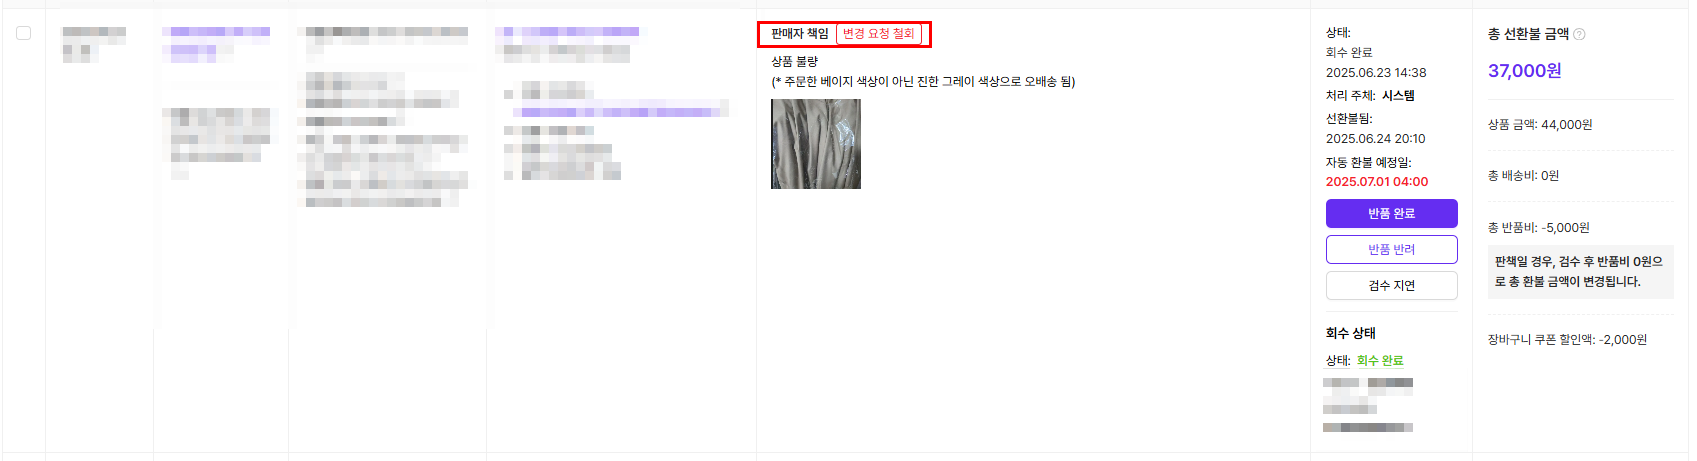Viewport: 1697px width, 461px height.
Task: Click the 변경 요청 철회 button
Action: pyautogui.click(x=878, y=34)
